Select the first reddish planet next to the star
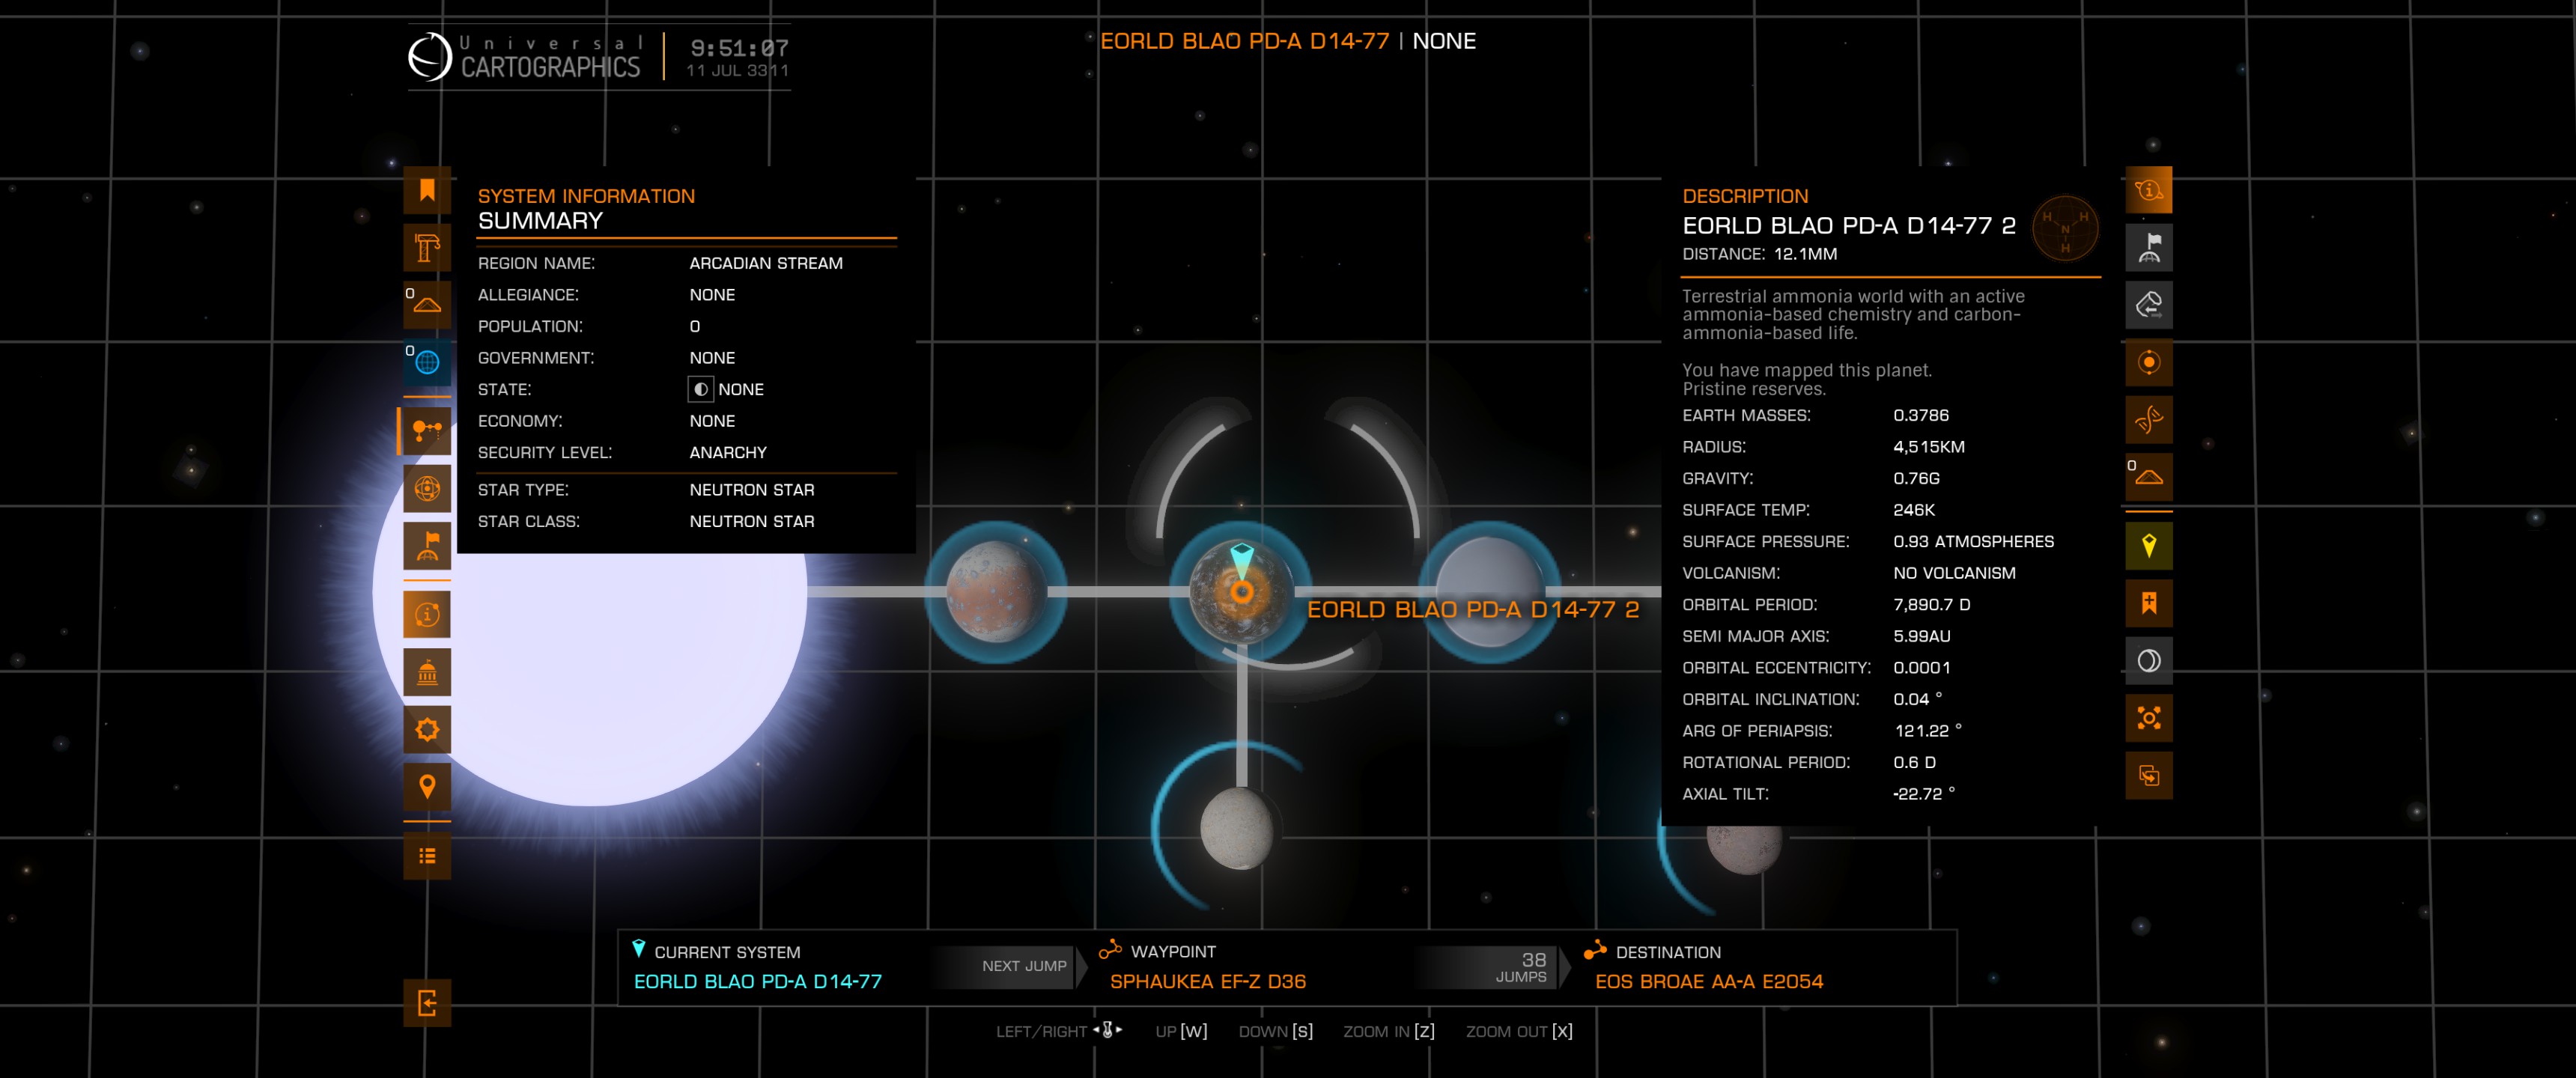This screenshot has height=1078, width=2576. pos(995,592)
